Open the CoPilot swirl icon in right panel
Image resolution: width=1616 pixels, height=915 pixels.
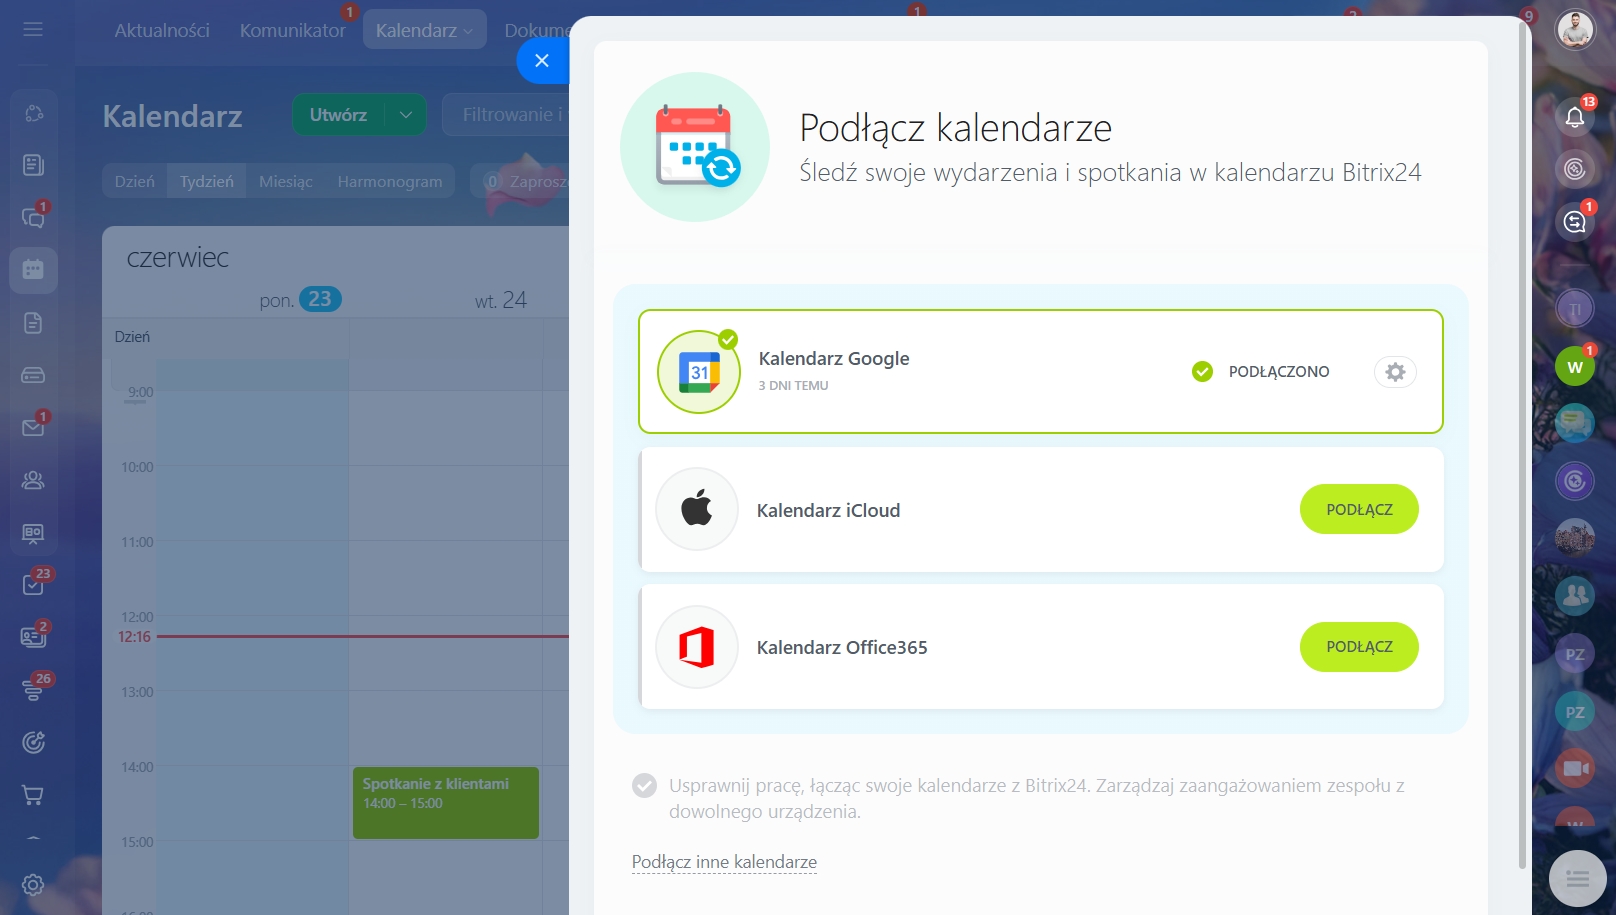coord(1575,169)
